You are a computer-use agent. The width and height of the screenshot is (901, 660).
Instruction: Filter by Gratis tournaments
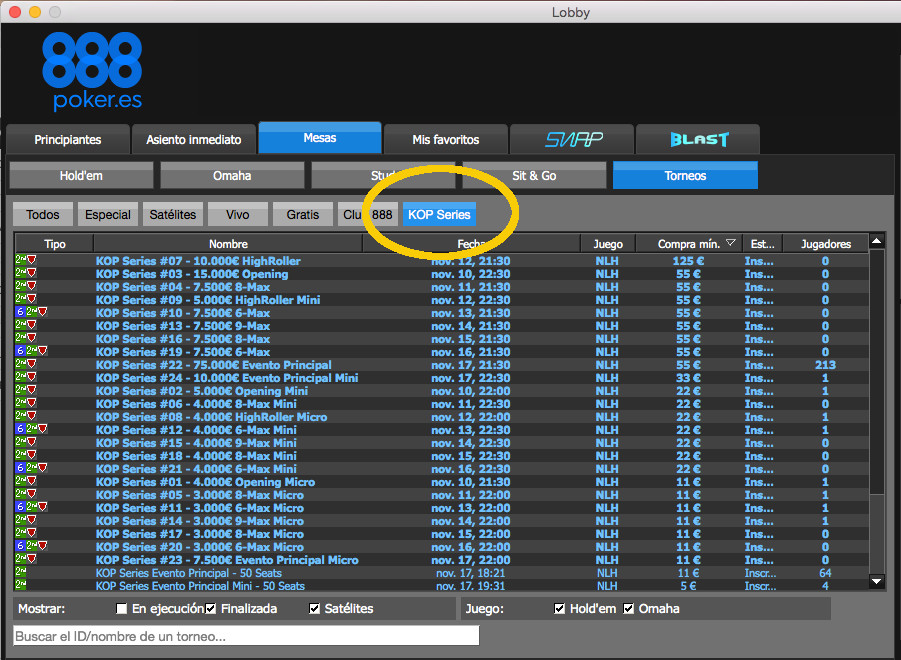(303, 214)
